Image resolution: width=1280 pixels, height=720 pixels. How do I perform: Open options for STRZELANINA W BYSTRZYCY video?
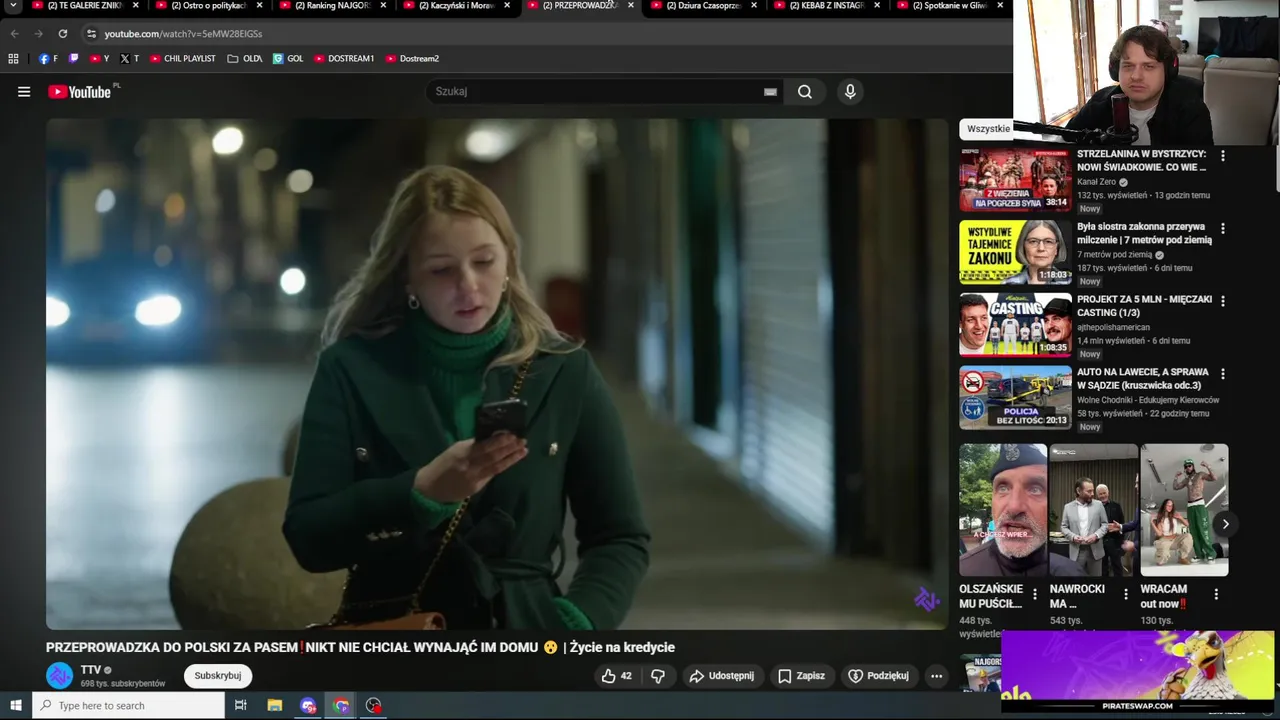tap(1222, 156)
